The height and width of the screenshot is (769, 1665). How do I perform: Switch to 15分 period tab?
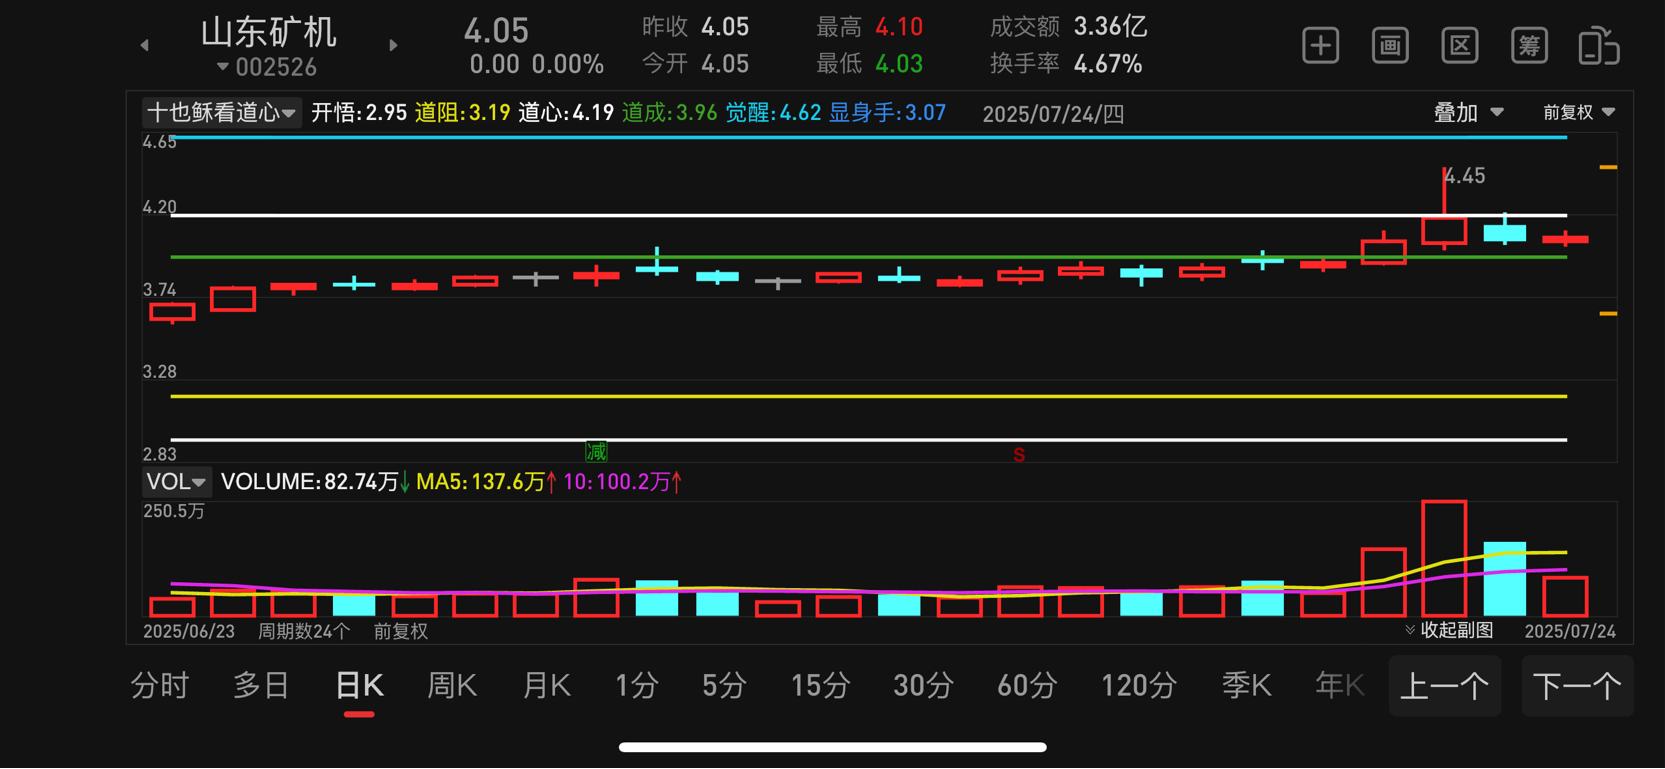pyautogui.click(x=820, y=686)
